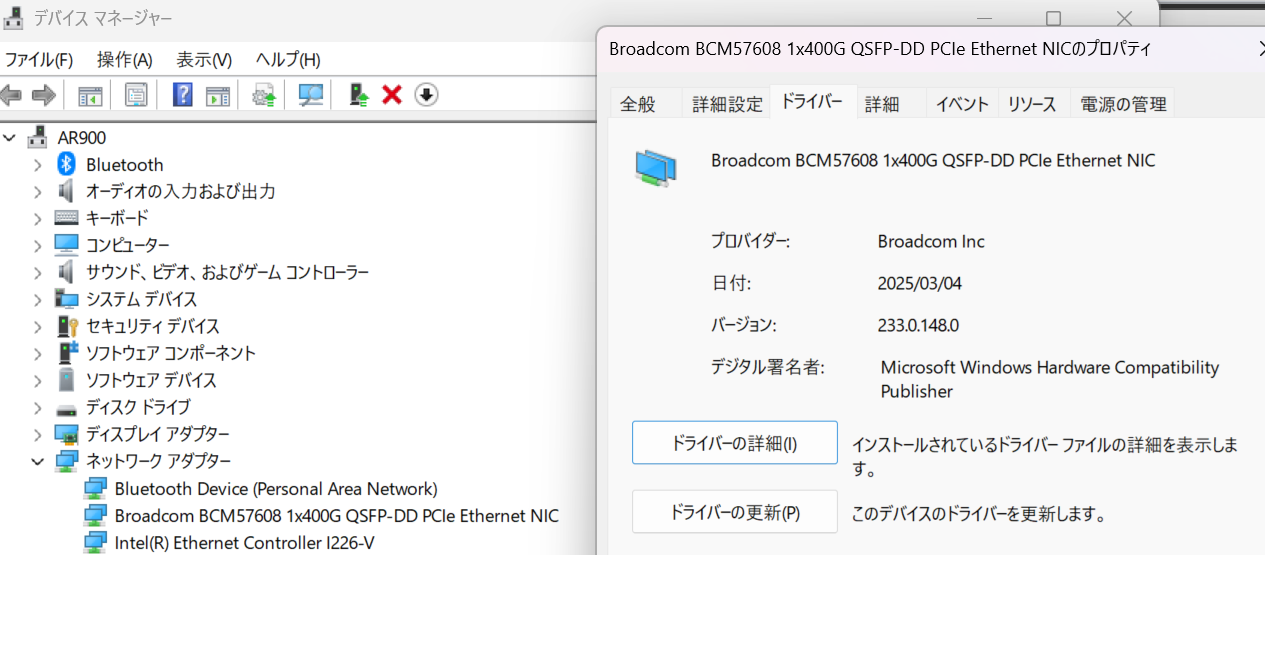Click the security device icon beside セキュリティ デバイス
Screen dimensions: 1265x648
coord(67,326)
